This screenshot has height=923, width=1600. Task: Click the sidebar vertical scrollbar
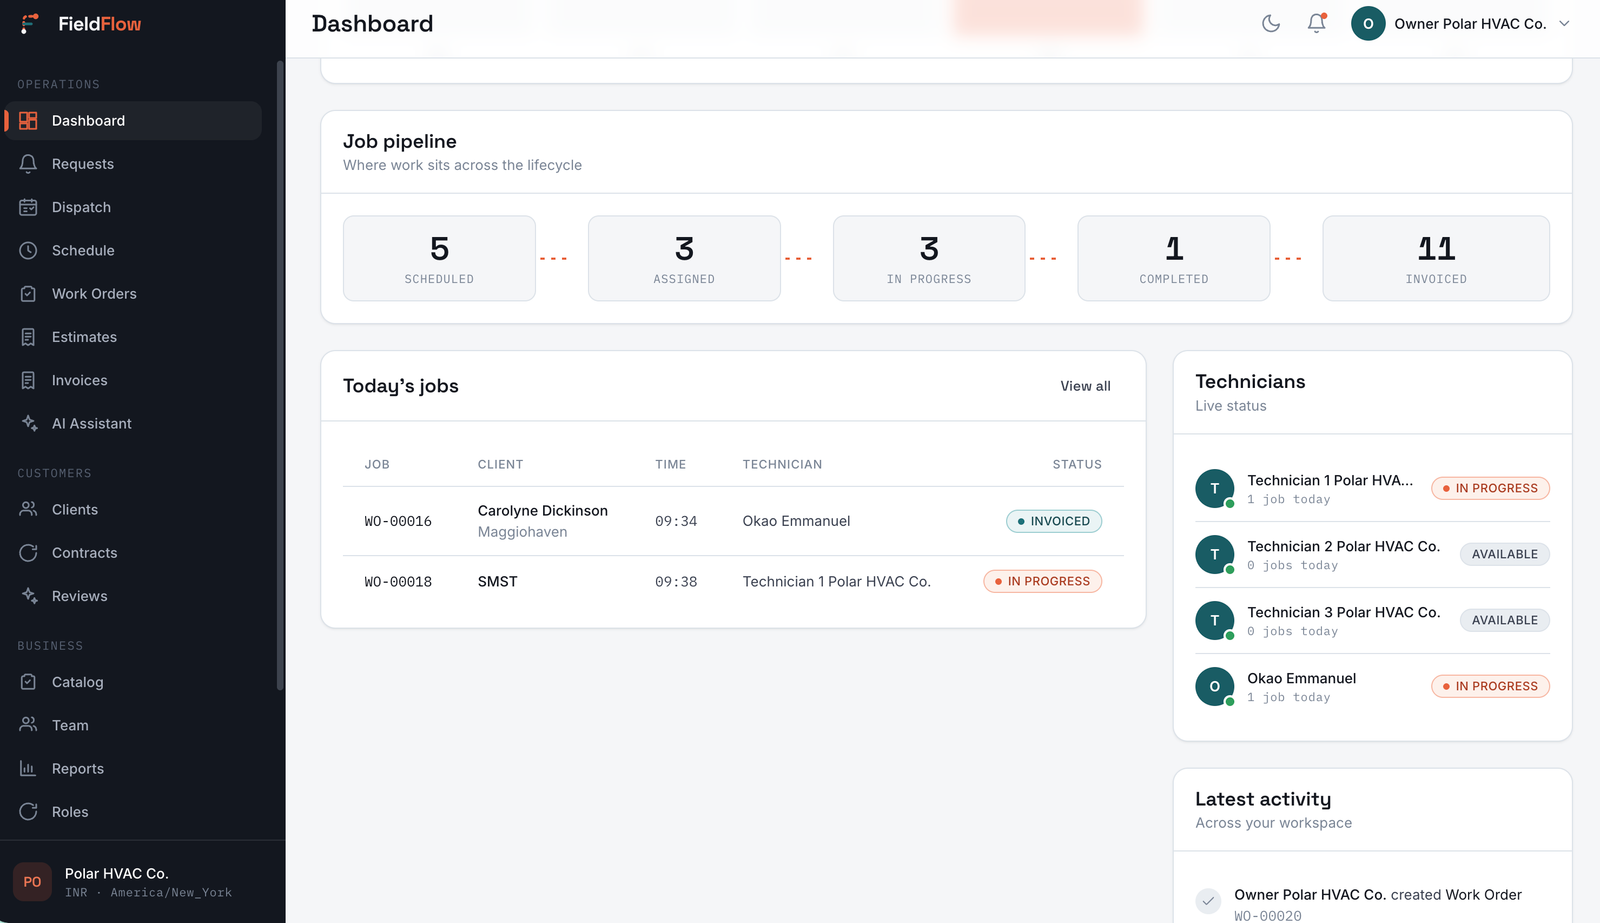tap(280, 375)
